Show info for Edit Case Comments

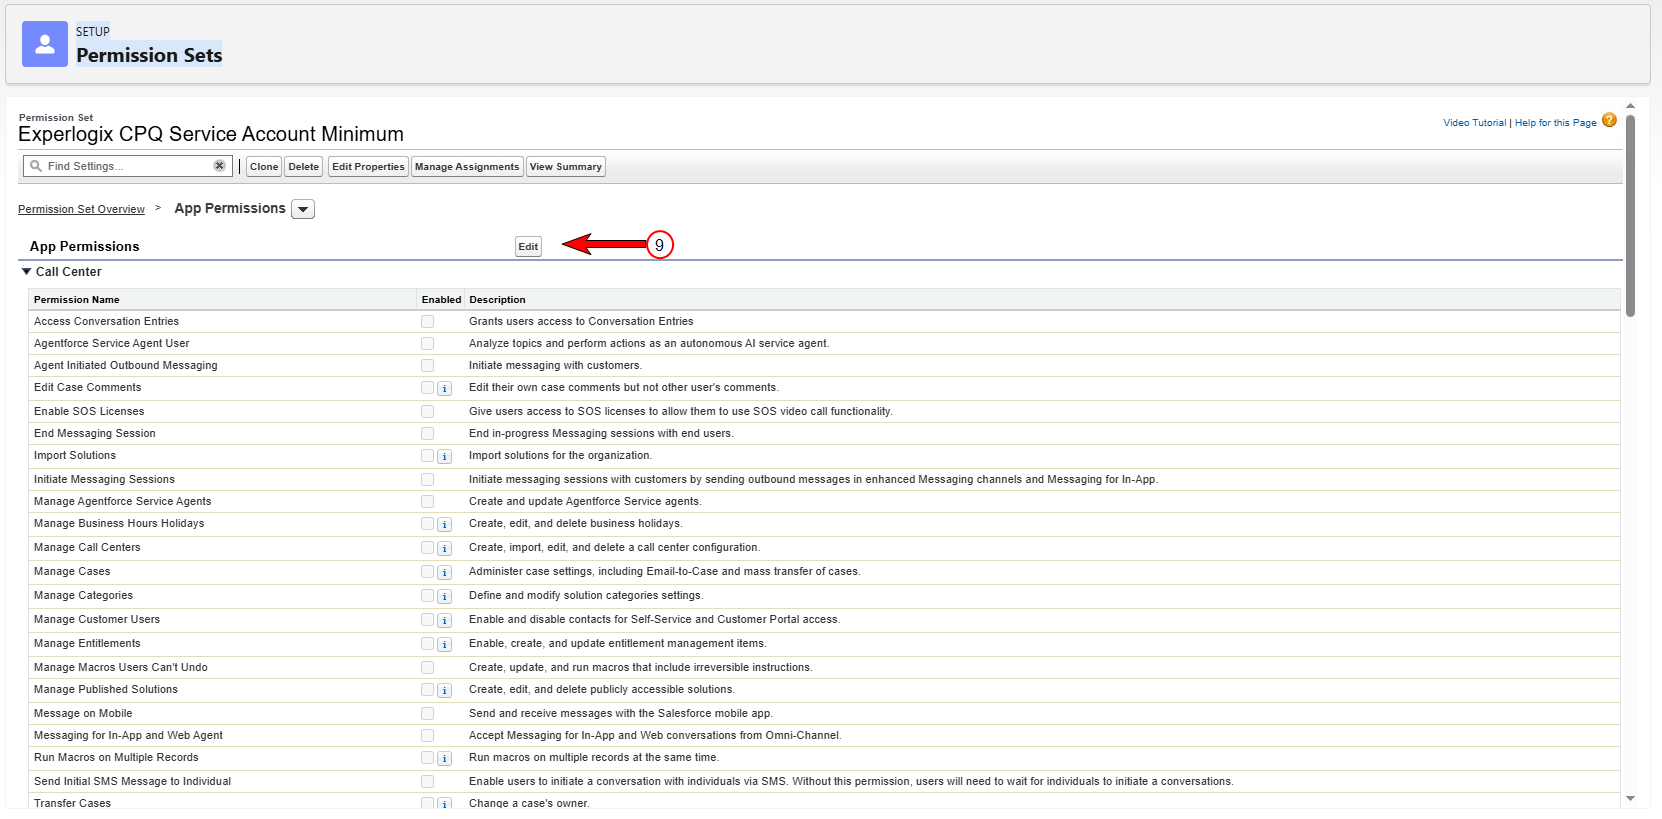[x=445, y=388]
